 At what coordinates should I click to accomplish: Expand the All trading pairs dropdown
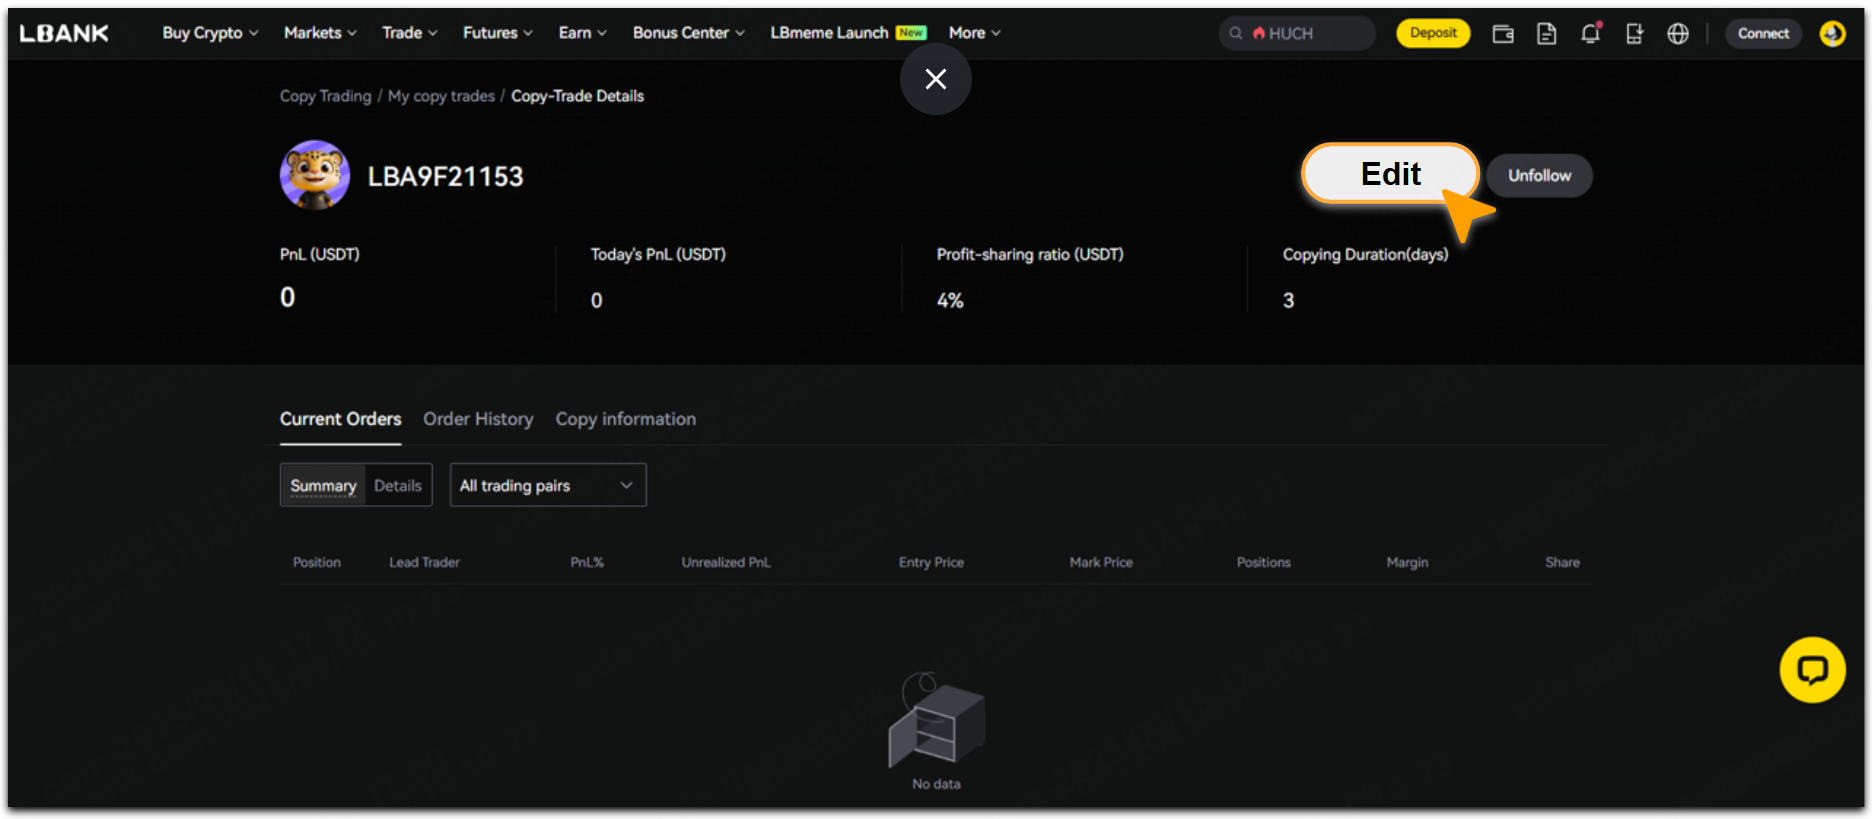click(547, 486)
